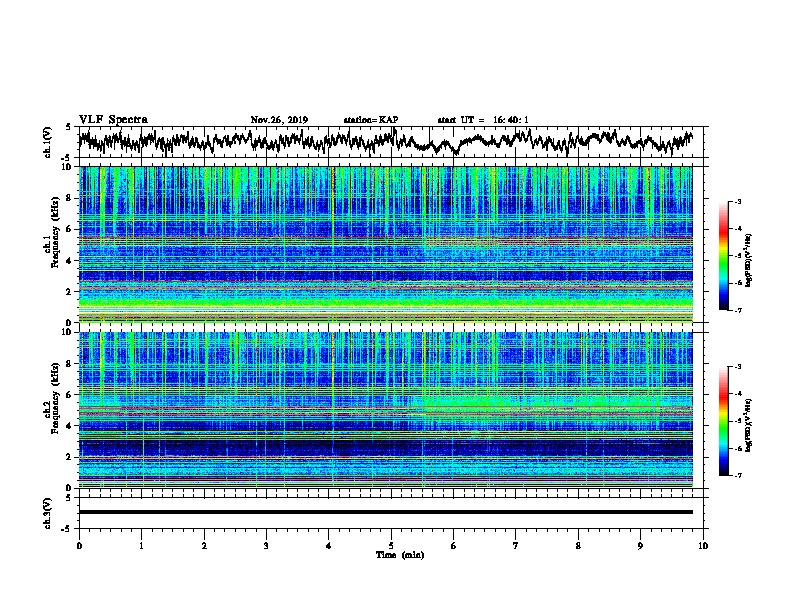The width and height of the screenshot is (792, 612).
Task: Click the "8" frequency tick on ch.1 spectrogram
Action: (x=71, y=198)
